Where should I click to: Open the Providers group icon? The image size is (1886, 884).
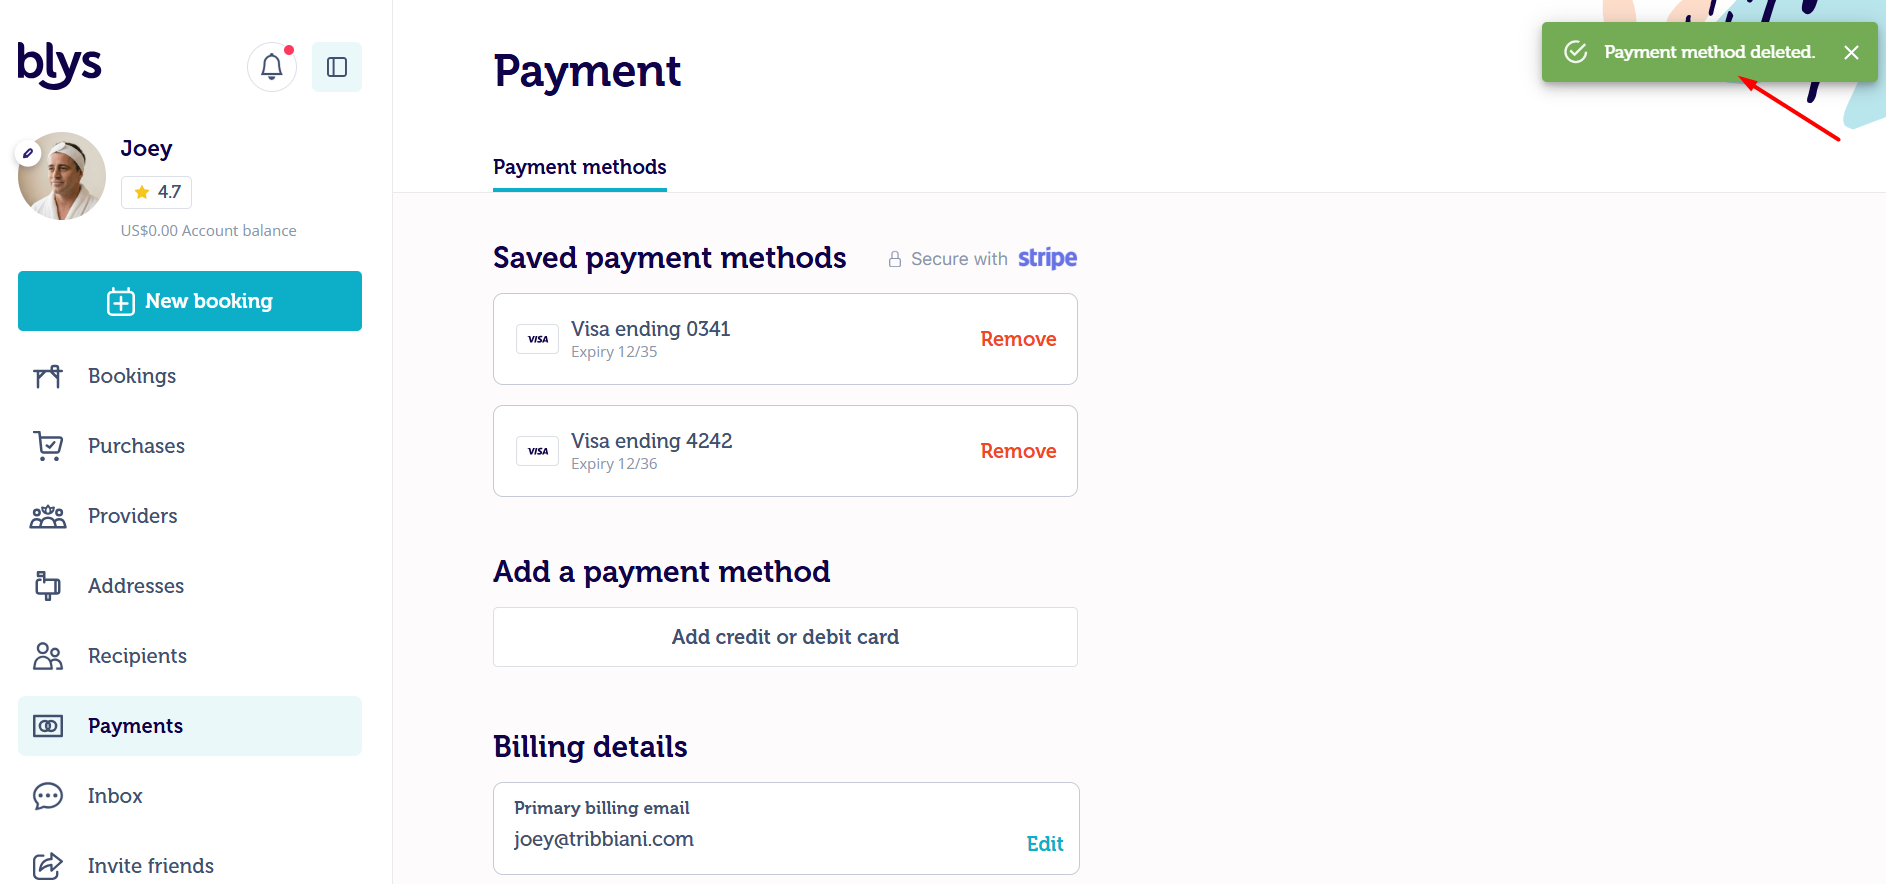click(x=48, y=516)
